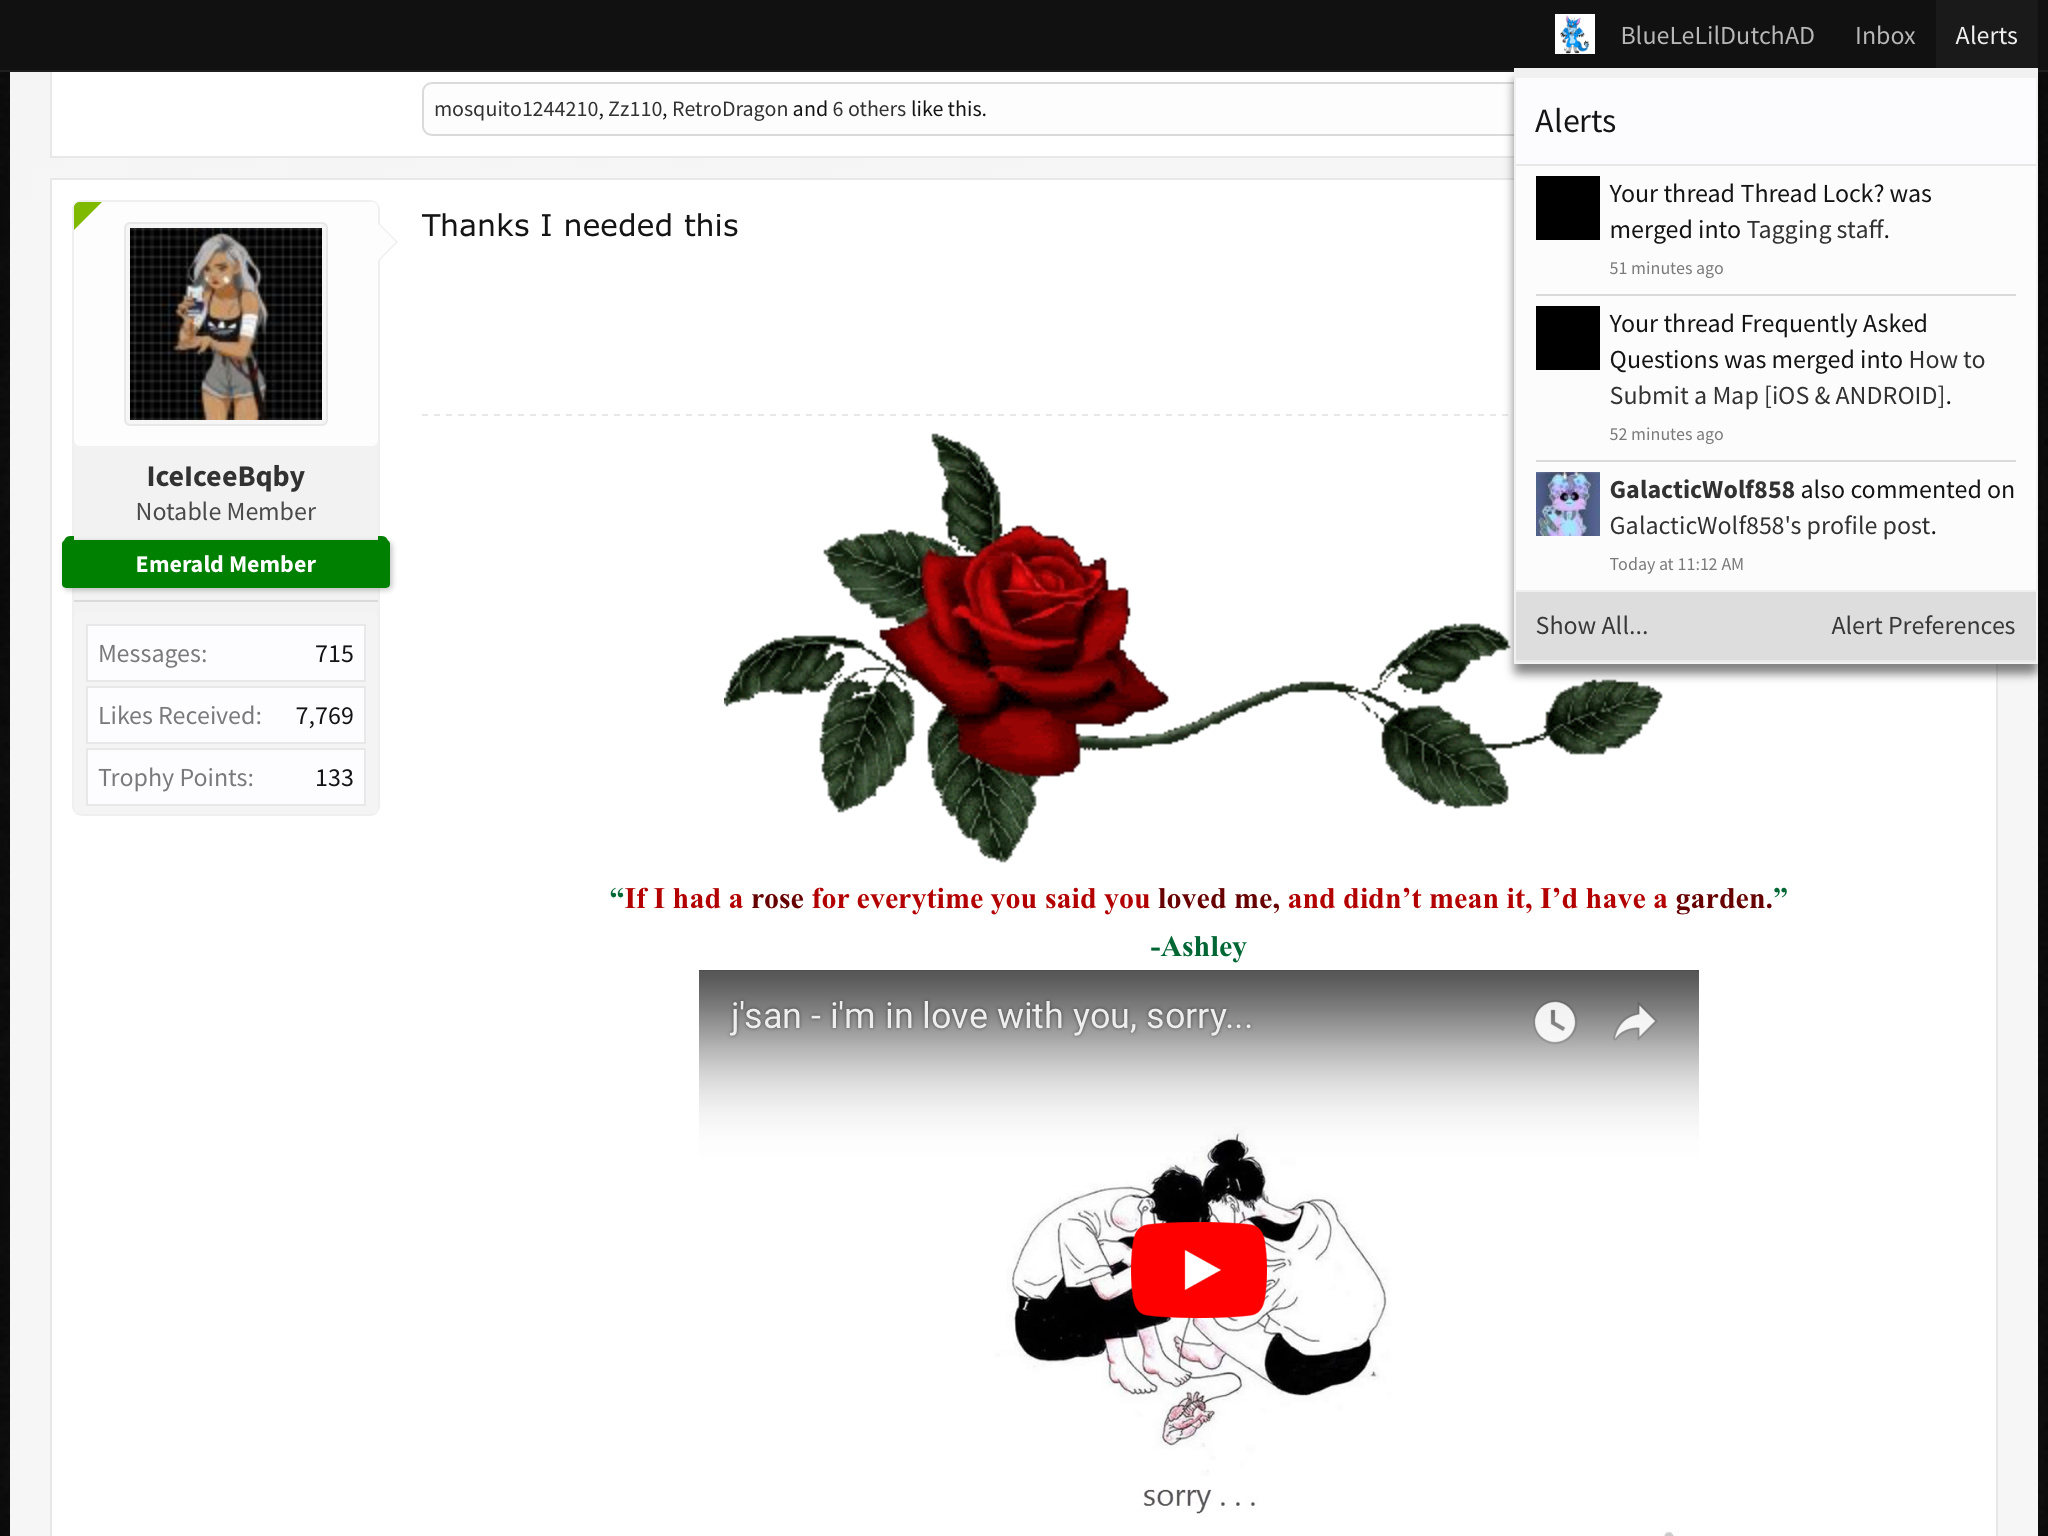This screenshot has width=2048, height=1536.
Task: Show the 6 others who liked
Action: coord(869,109)
